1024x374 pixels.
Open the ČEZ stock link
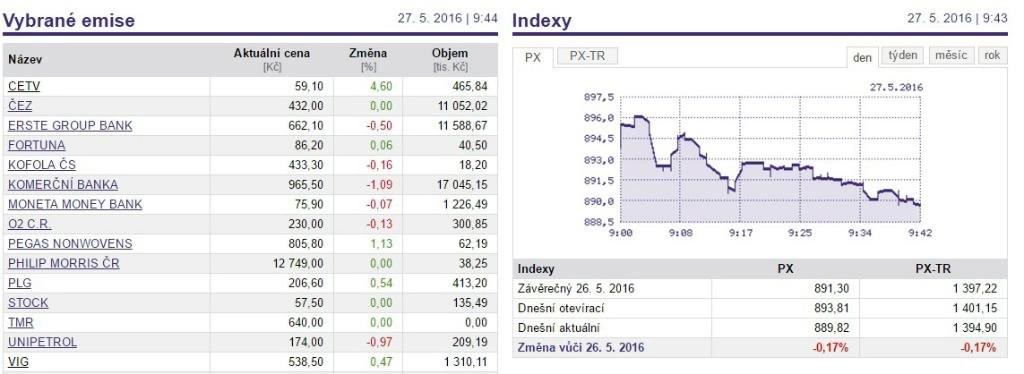pos(20,106)
